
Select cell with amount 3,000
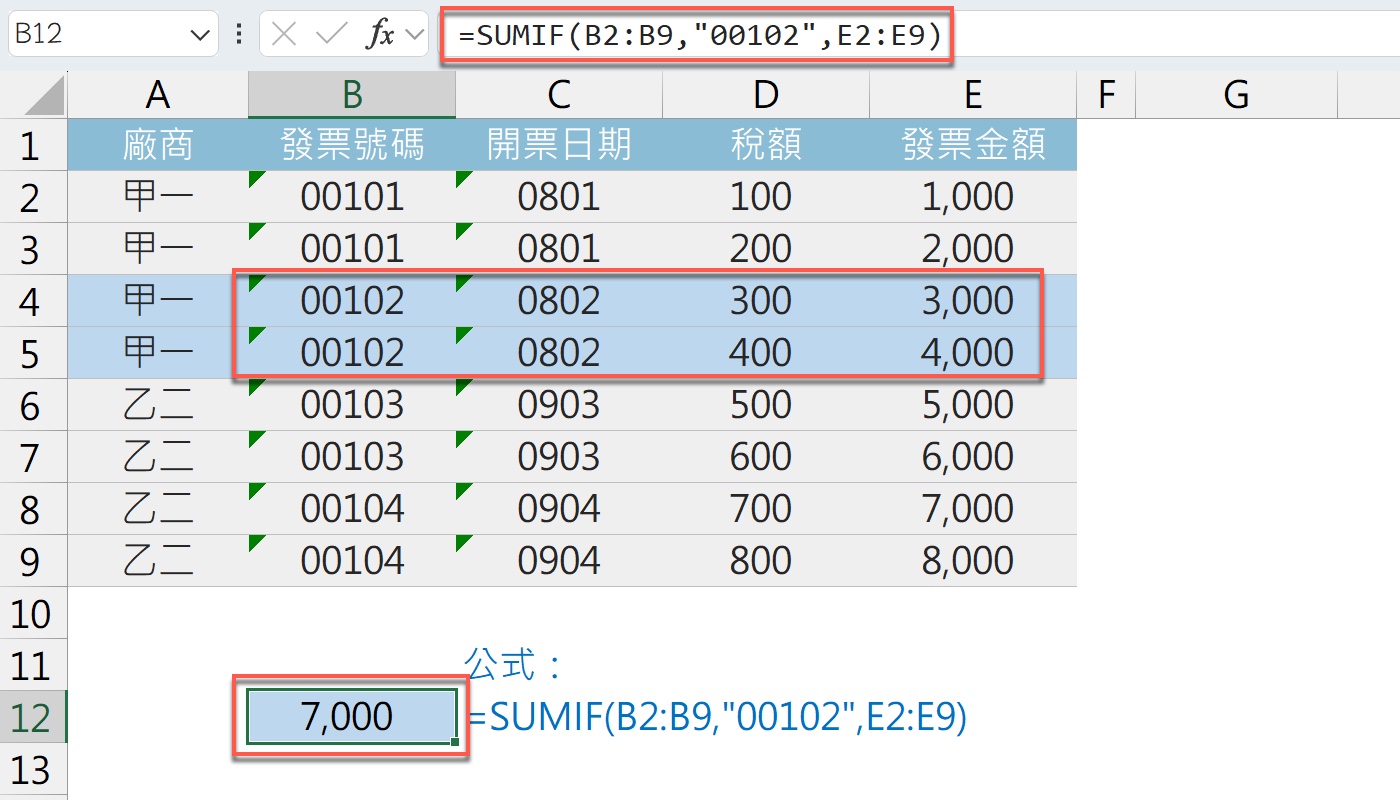point(973,301)
